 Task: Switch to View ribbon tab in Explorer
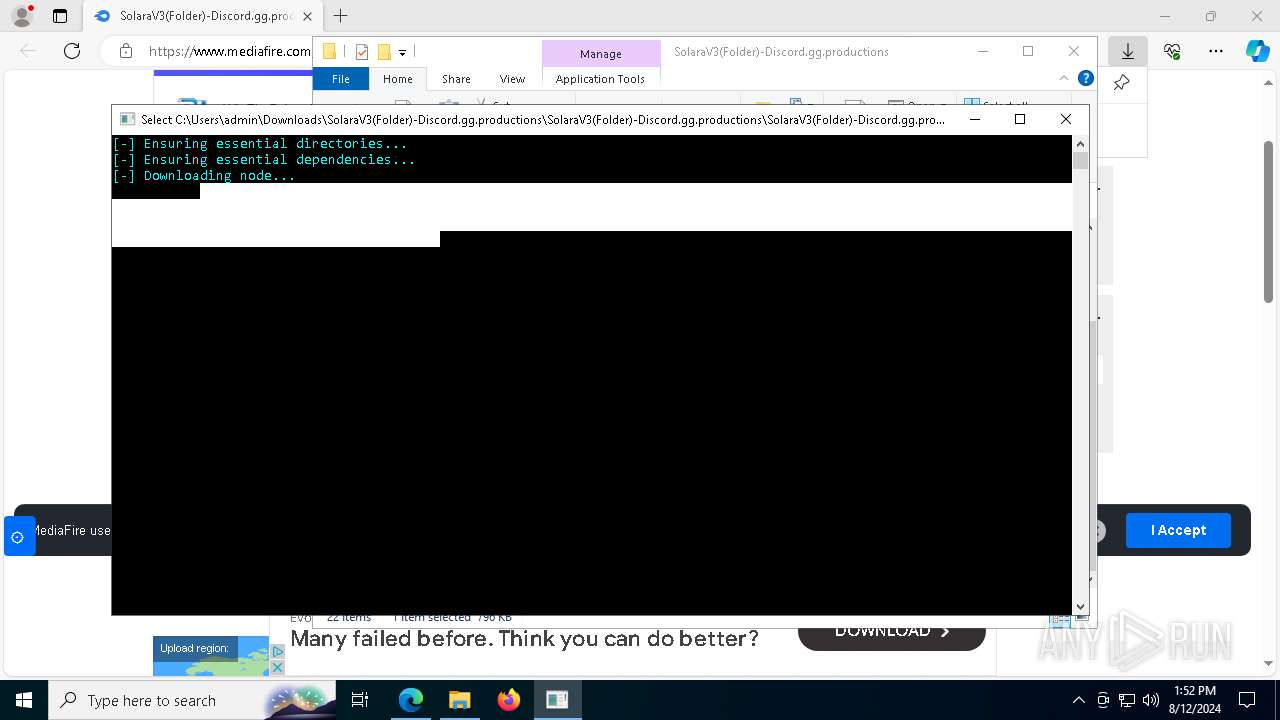[x=512, y=78]
